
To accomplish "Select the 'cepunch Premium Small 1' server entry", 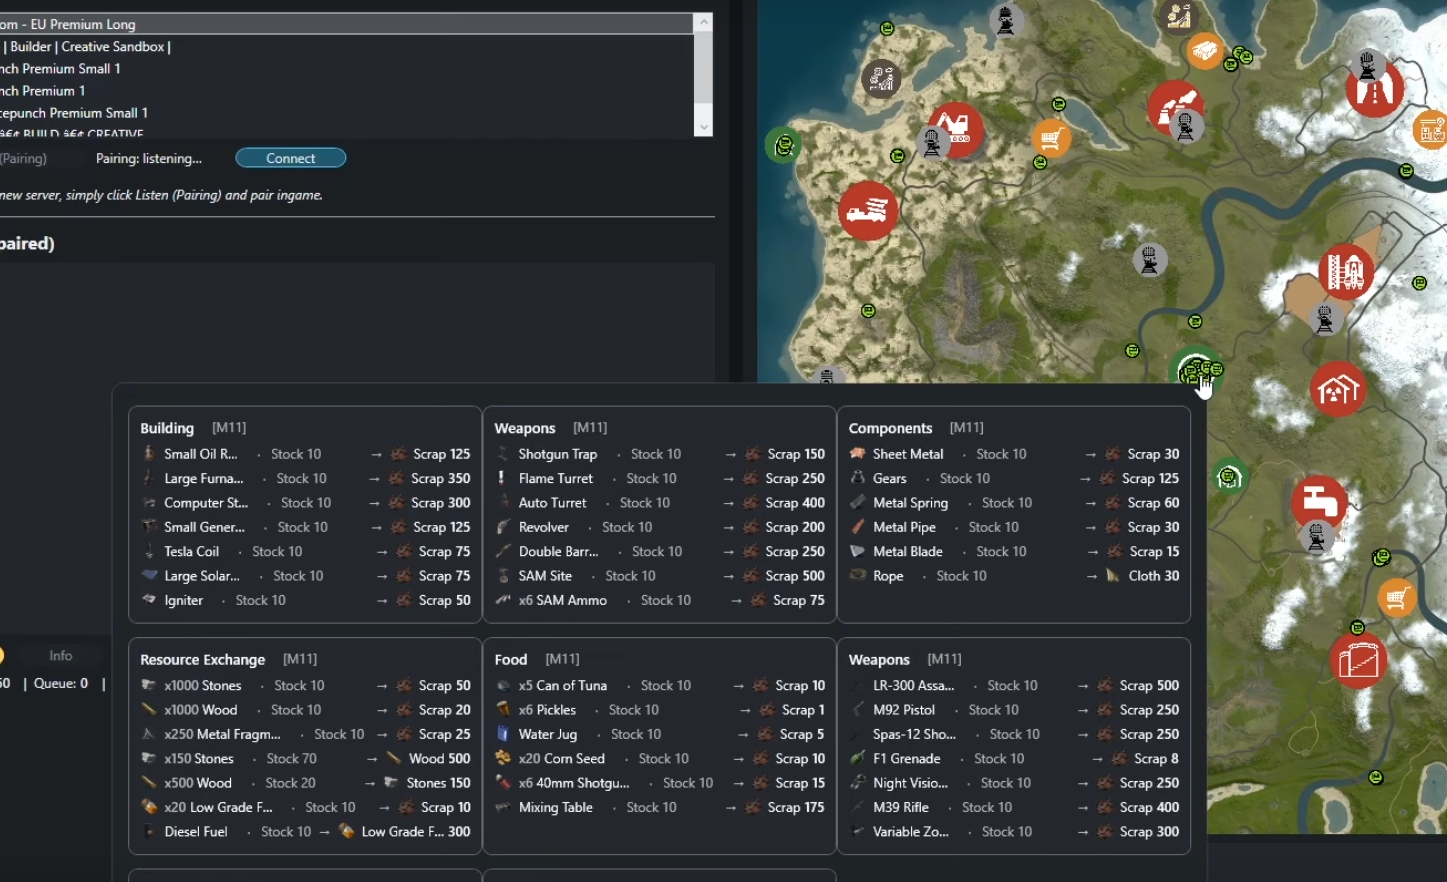I will (346, 112).
